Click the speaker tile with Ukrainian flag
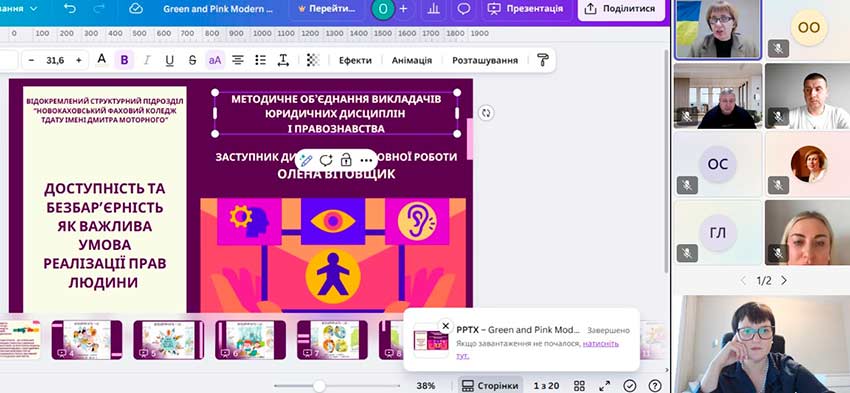Screen dimensions: 850x393 (x=718, y=29)
